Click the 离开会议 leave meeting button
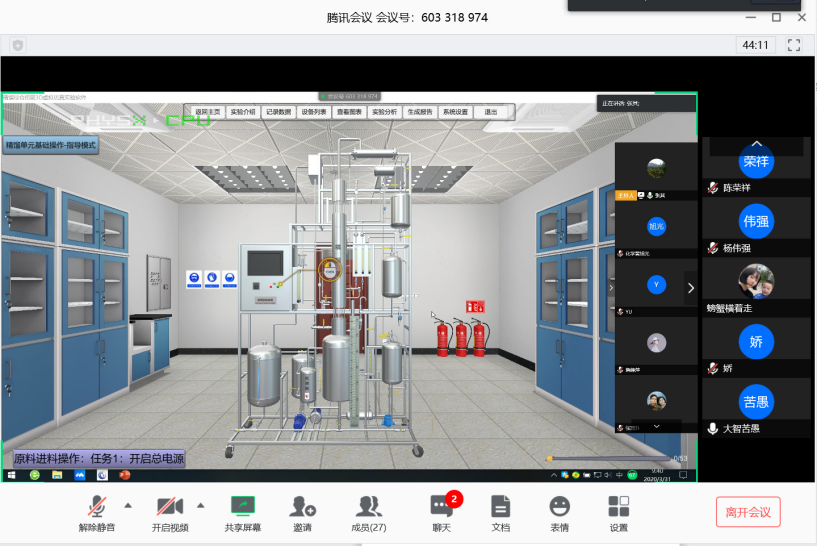The image size is (817, 546). click(747, 512)
